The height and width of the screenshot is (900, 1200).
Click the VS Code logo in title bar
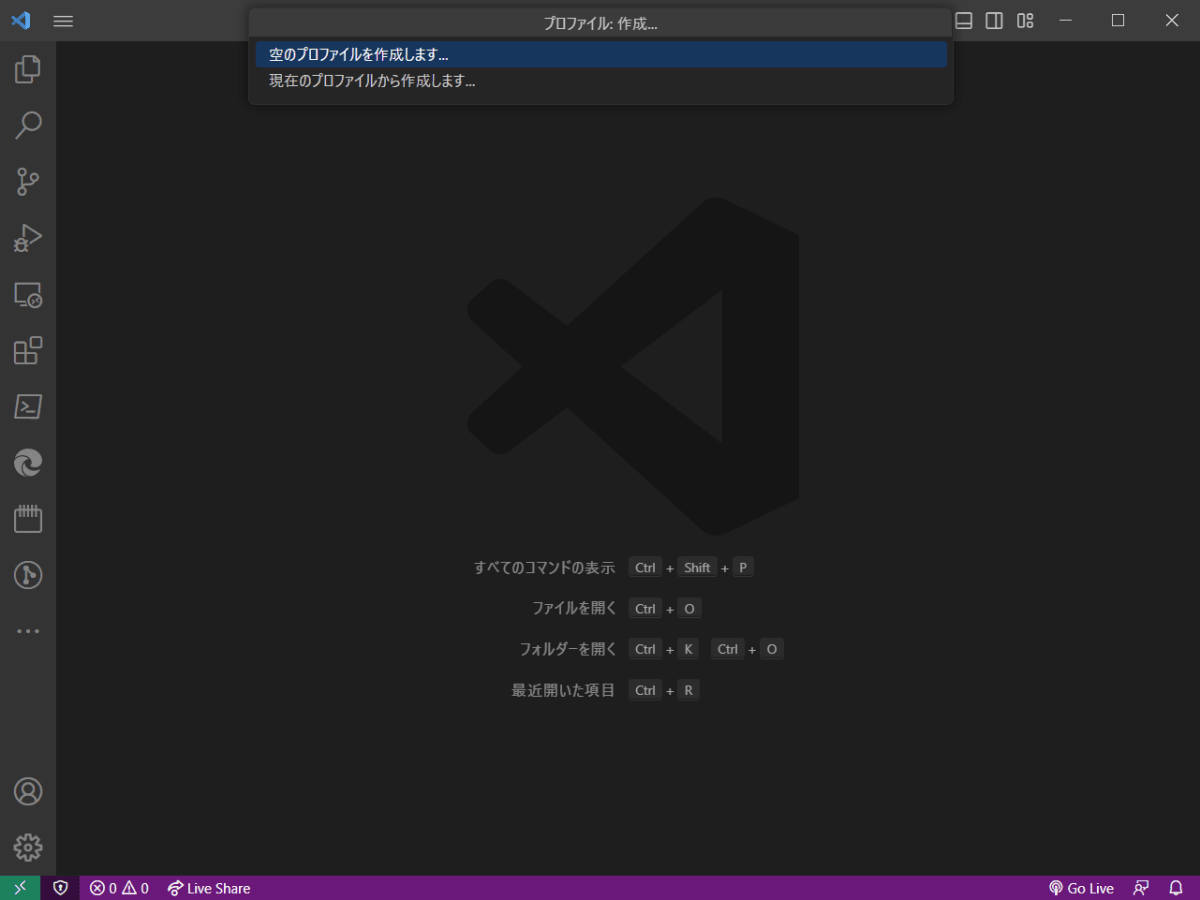coord(20,20)
